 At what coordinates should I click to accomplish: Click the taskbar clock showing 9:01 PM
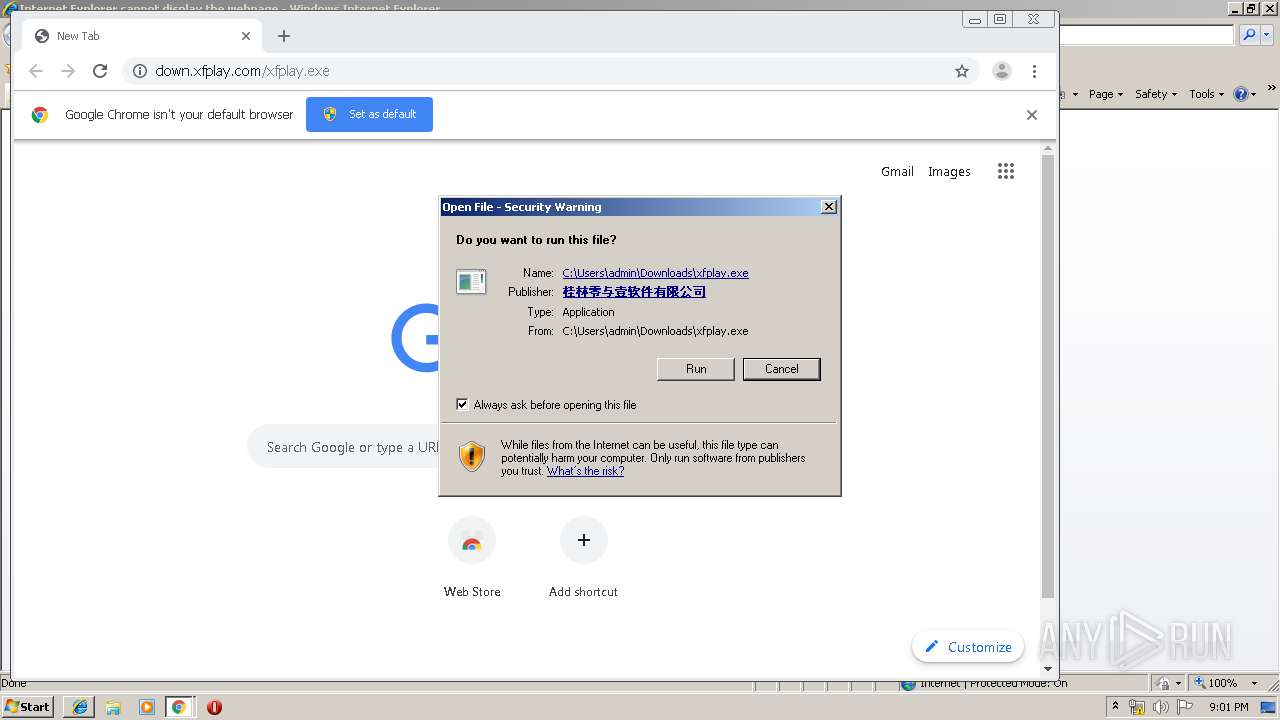pyautogui.click(x=1228, y=707)
